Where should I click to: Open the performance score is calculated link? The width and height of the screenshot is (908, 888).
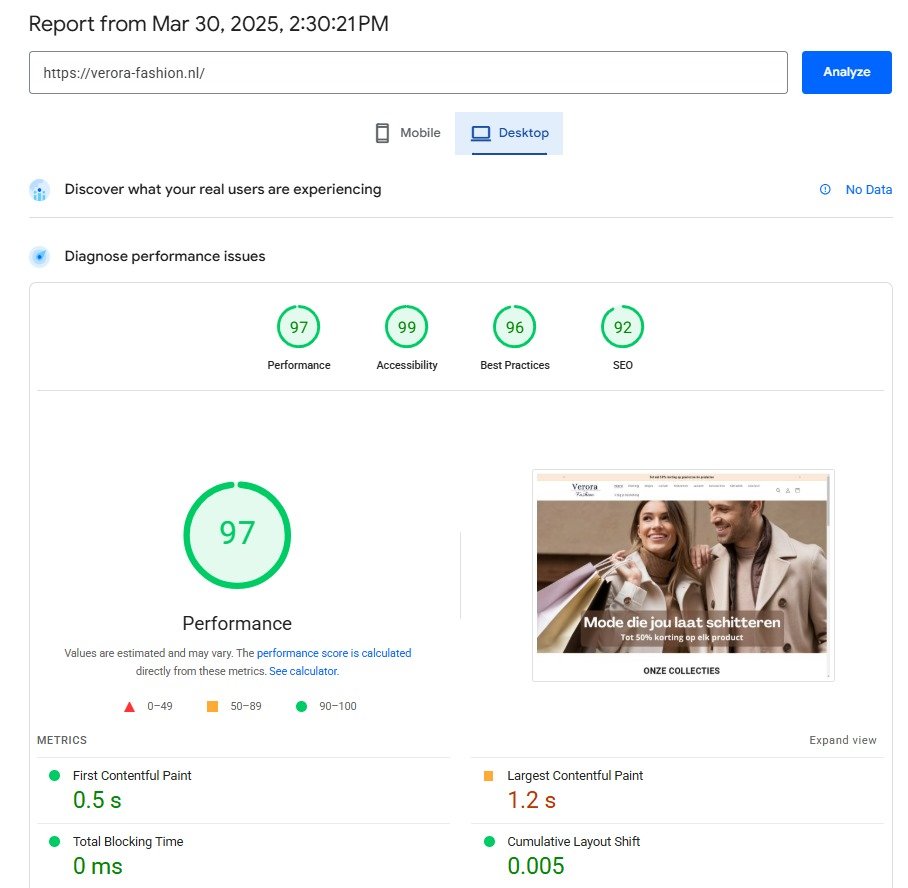tap(334, 653)
